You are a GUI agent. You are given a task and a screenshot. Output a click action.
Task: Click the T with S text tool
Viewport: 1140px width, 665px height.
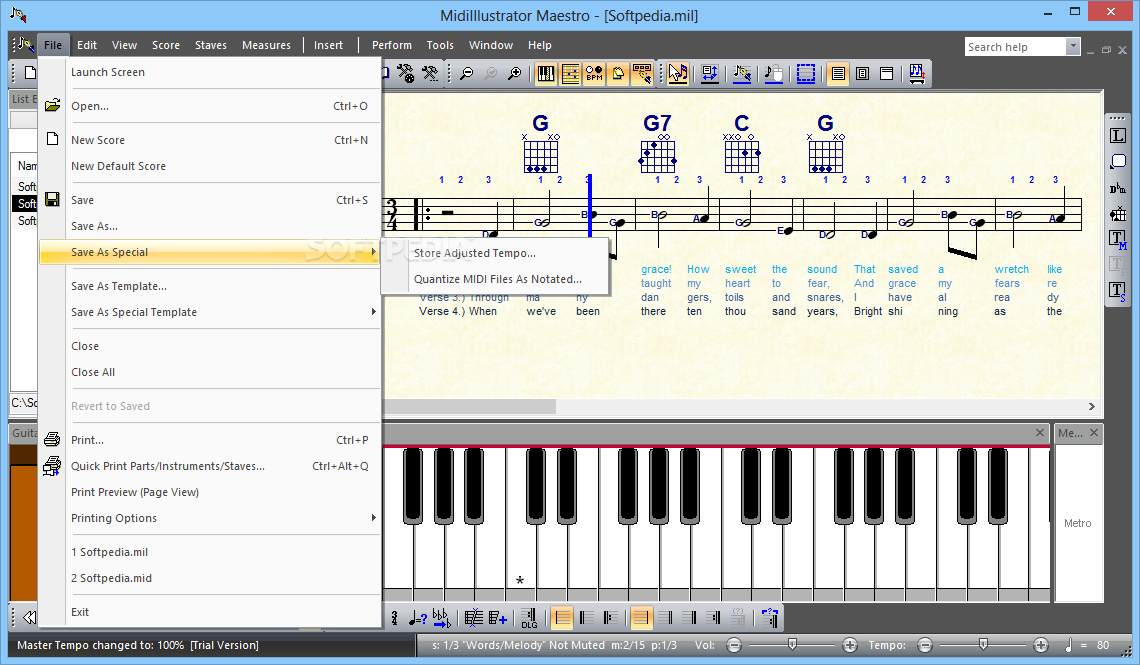(x=1117, y=291)
